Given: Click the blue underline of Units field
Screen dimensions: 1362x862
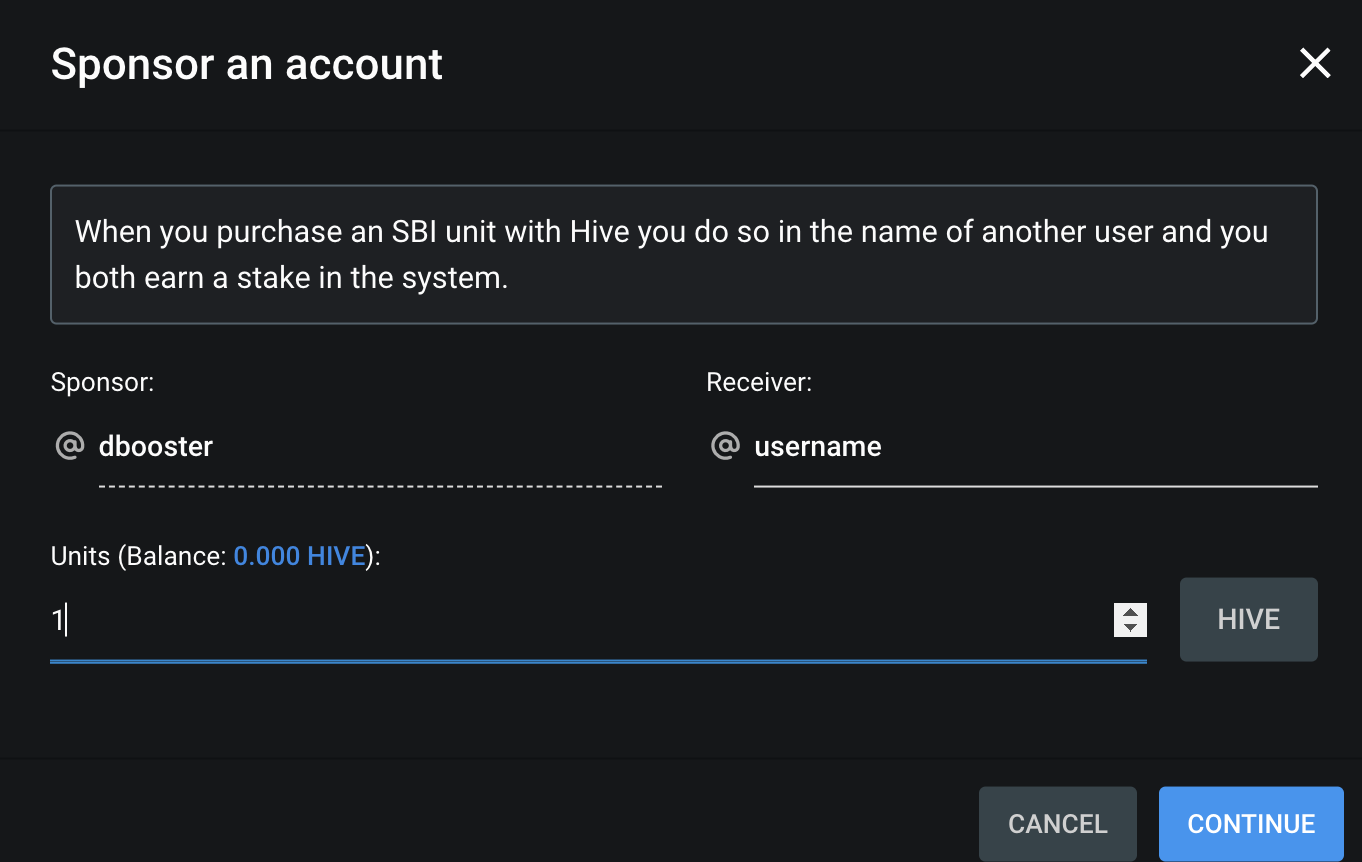Looking at the screenshot, I should 598,661.
